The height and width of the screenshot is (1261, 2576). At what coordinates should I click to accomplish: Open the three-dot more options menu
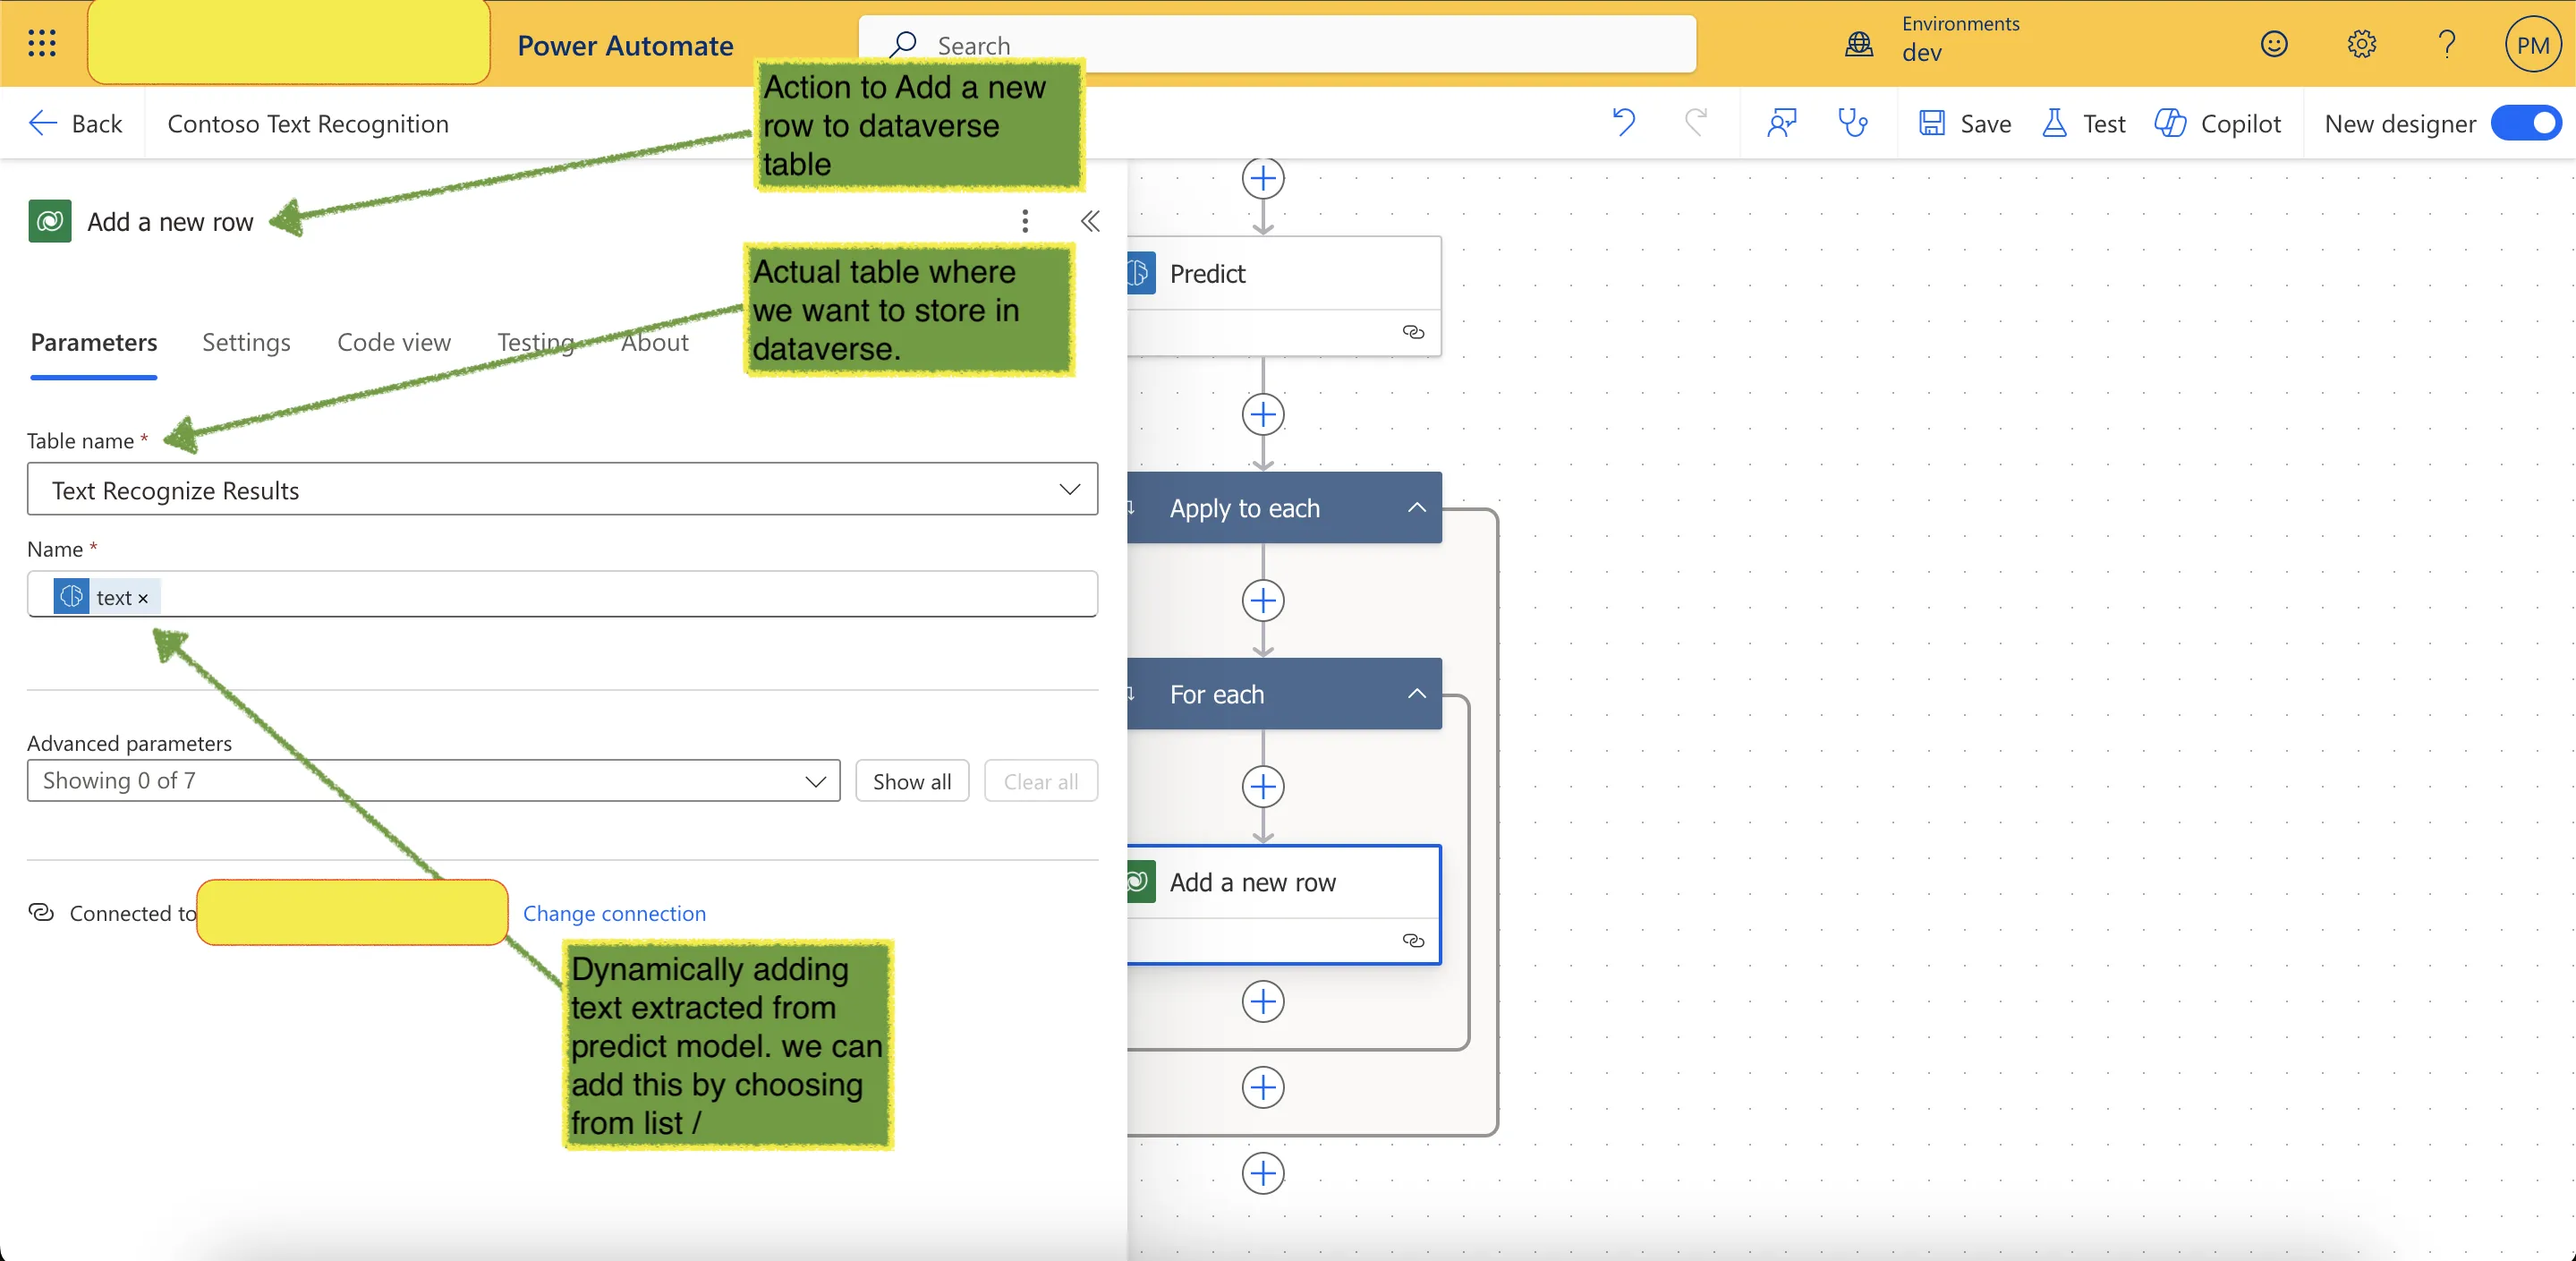point(1025,221)
